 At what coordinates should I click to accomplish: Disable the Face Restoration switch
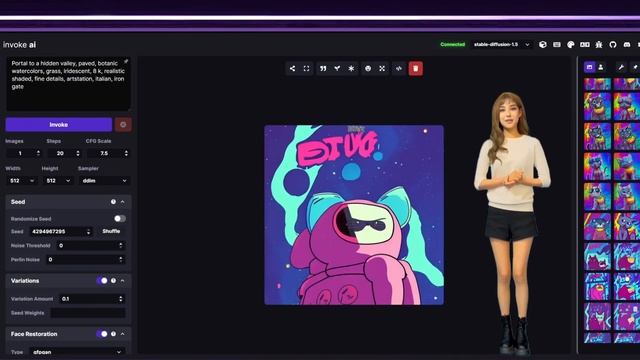pos(102,333)
